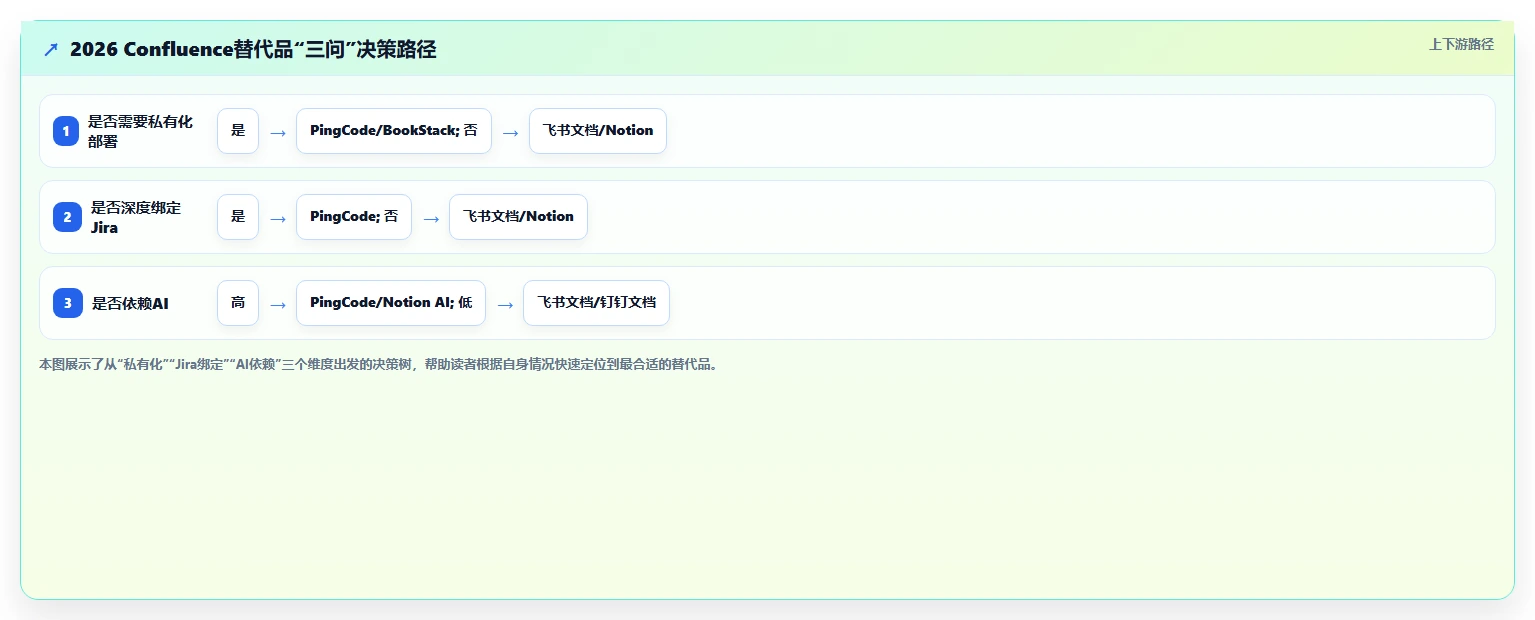Click the question 是否深度绑定Jira
Screen dimensions: 1535x620
[136, 217]
